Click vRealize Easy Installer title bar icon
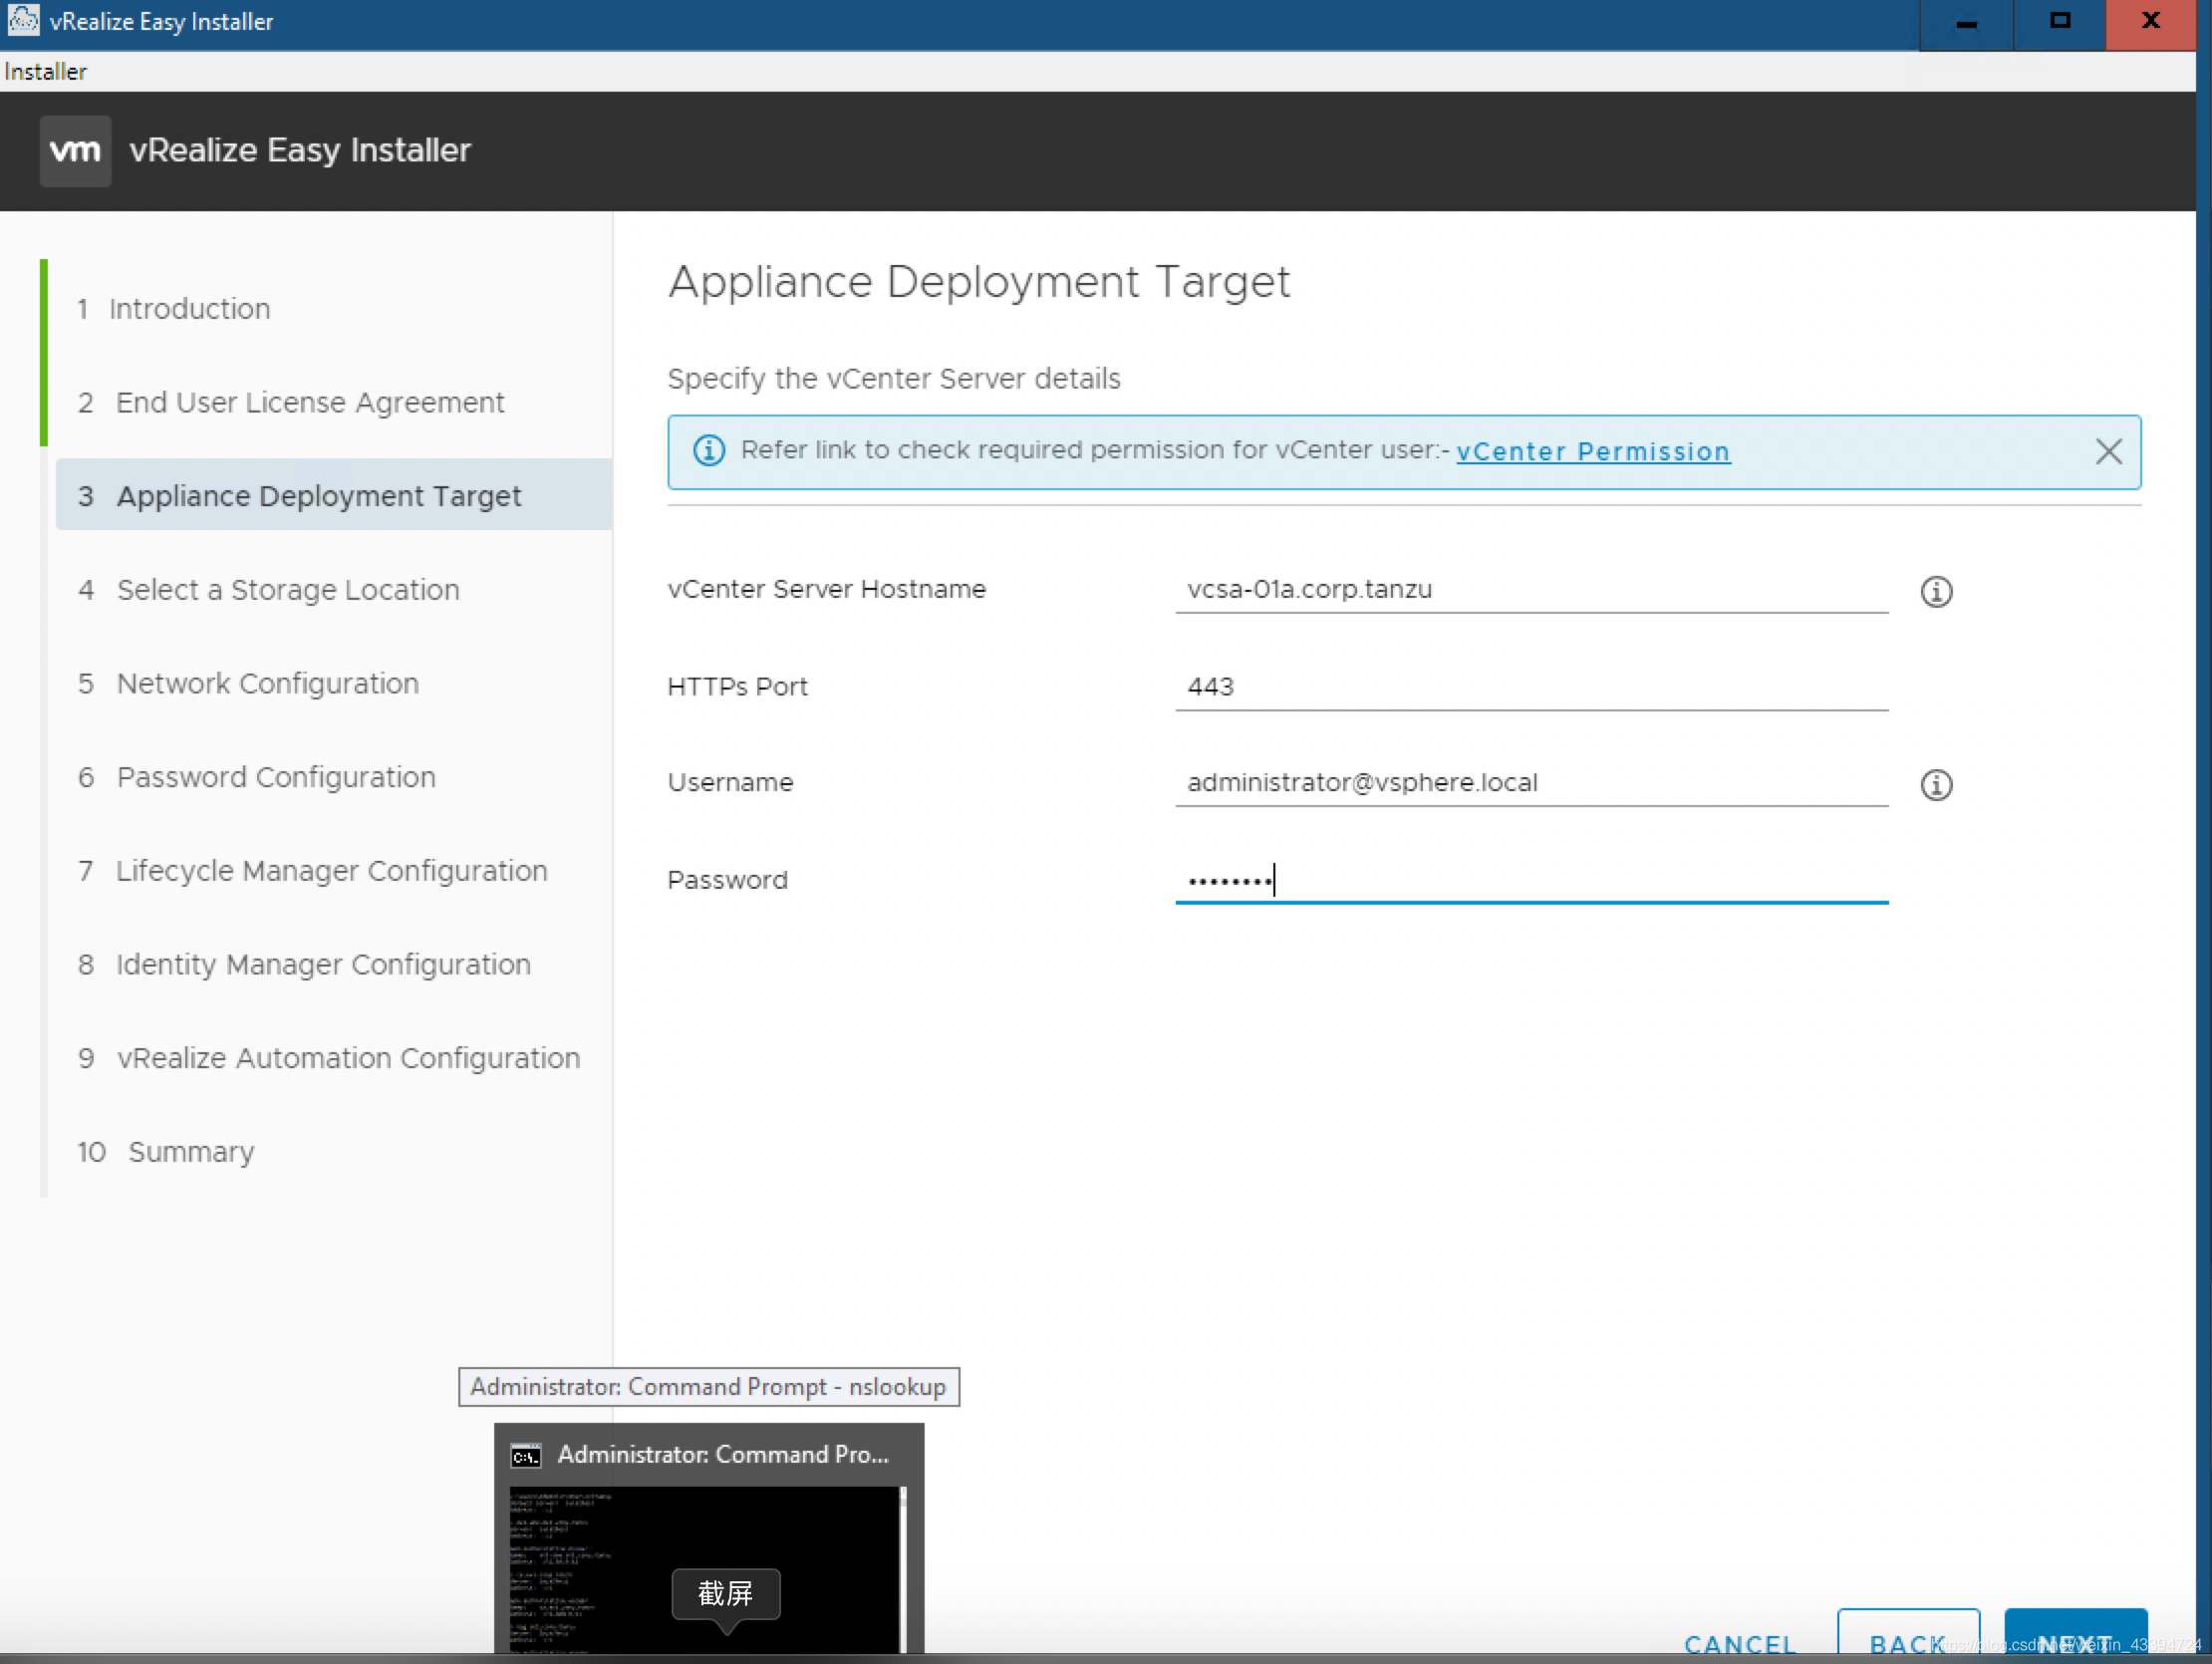Screen dimensions: 2212x1664 pyautogui.click(x=23, y=20)
